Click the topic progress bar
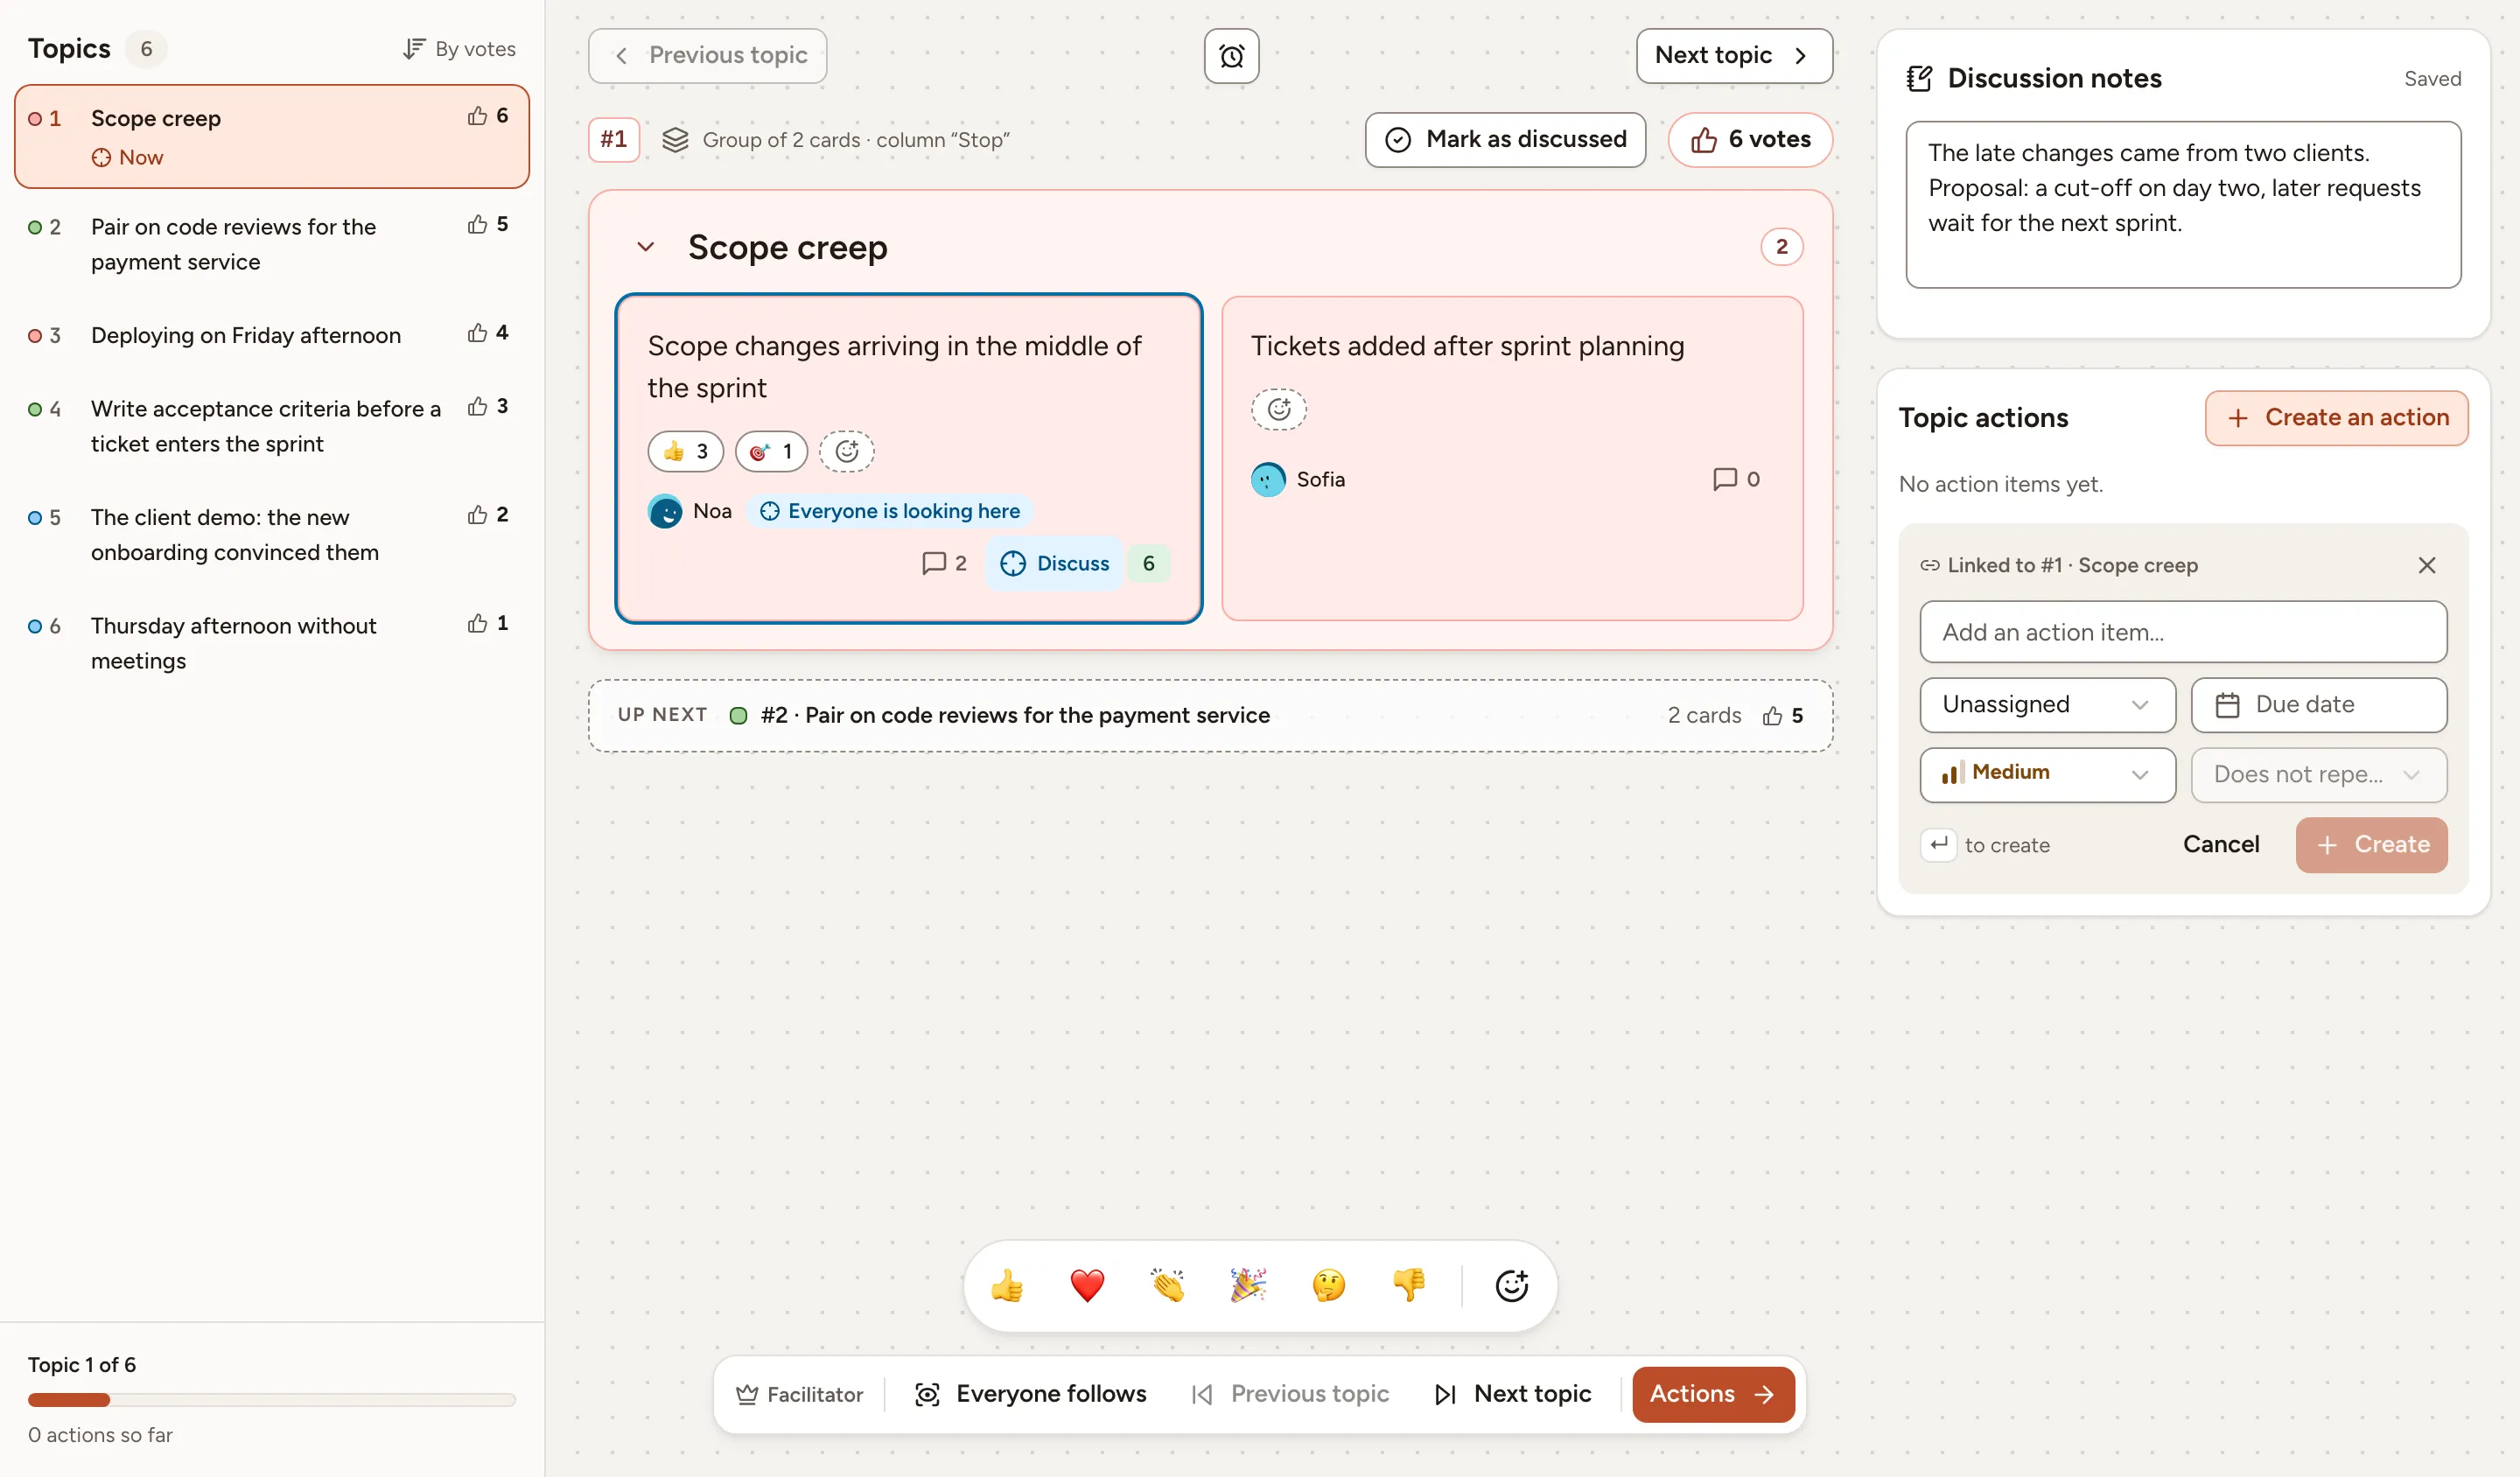The height and width of the screenshot is (1477, 2520). tap(271, 1400)
